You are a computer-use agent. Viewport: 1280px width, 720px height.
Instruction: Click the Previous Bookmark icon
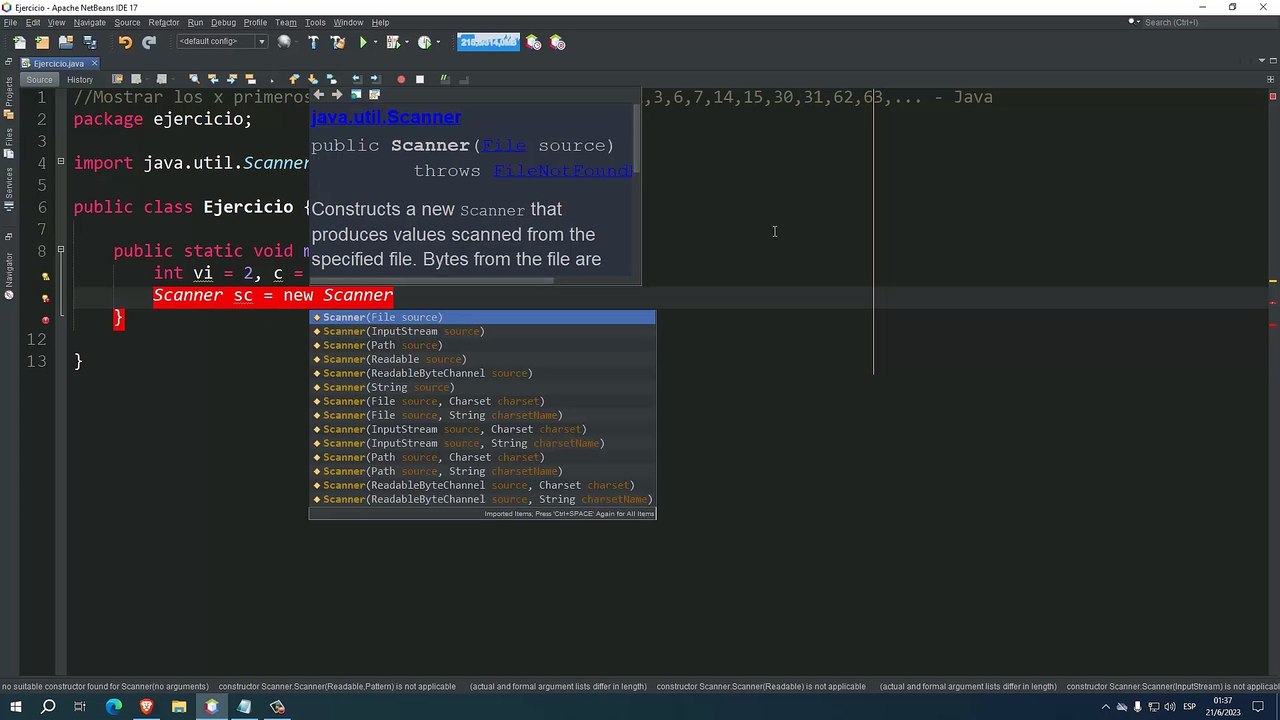tap(294, 79)
